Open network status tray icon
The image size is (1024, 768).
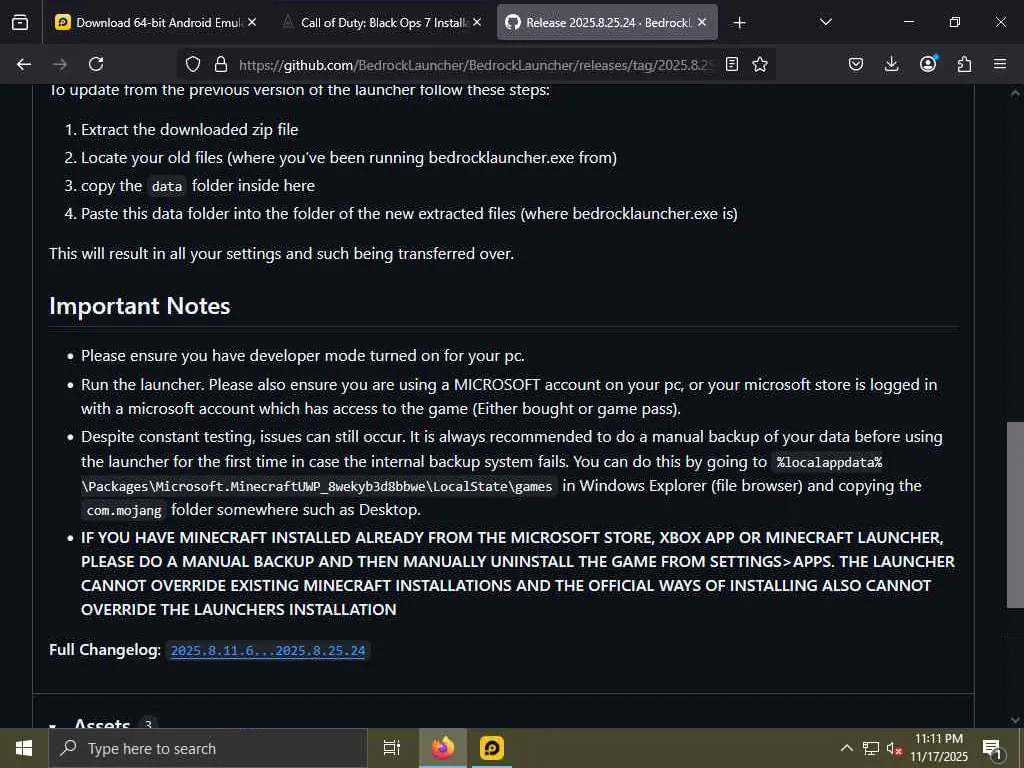pyautogui.click(x=871, y=748)
